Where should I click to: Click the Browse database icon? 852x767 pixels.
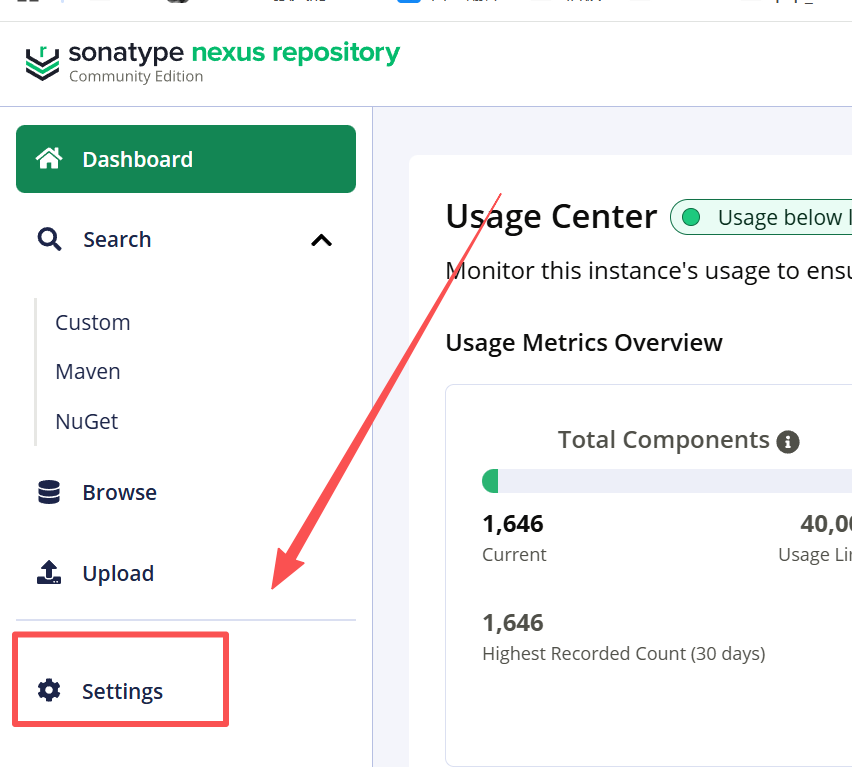(x=49, y=492)
